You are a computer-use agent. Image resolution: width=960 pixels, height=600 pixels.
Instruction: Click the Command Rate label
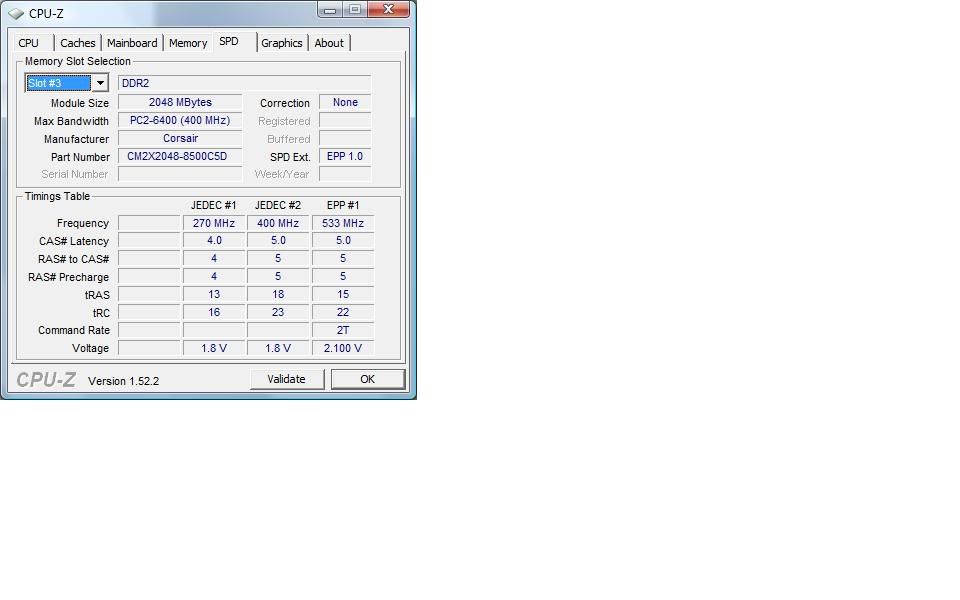tap(74, 330)
